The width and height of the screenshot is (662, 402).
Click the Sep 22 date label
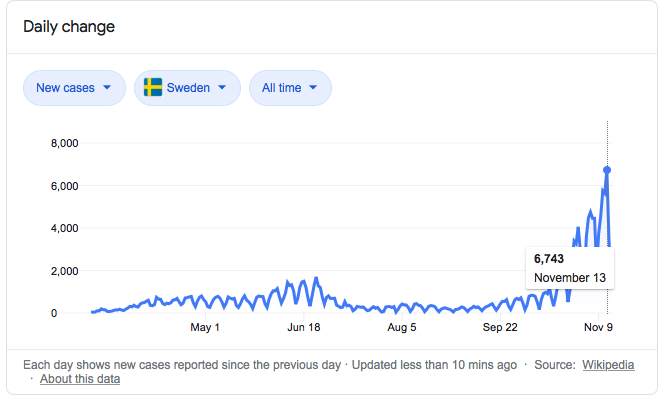(500, 327)
